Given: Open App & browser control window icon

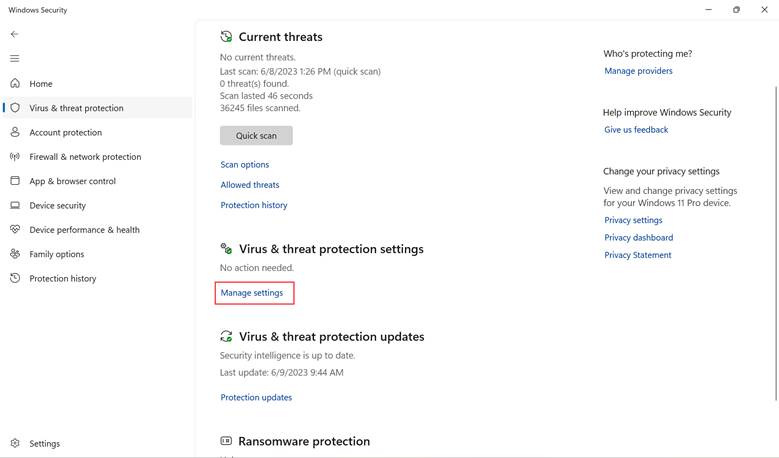Looking at the screenshot, I should point(15,180).
